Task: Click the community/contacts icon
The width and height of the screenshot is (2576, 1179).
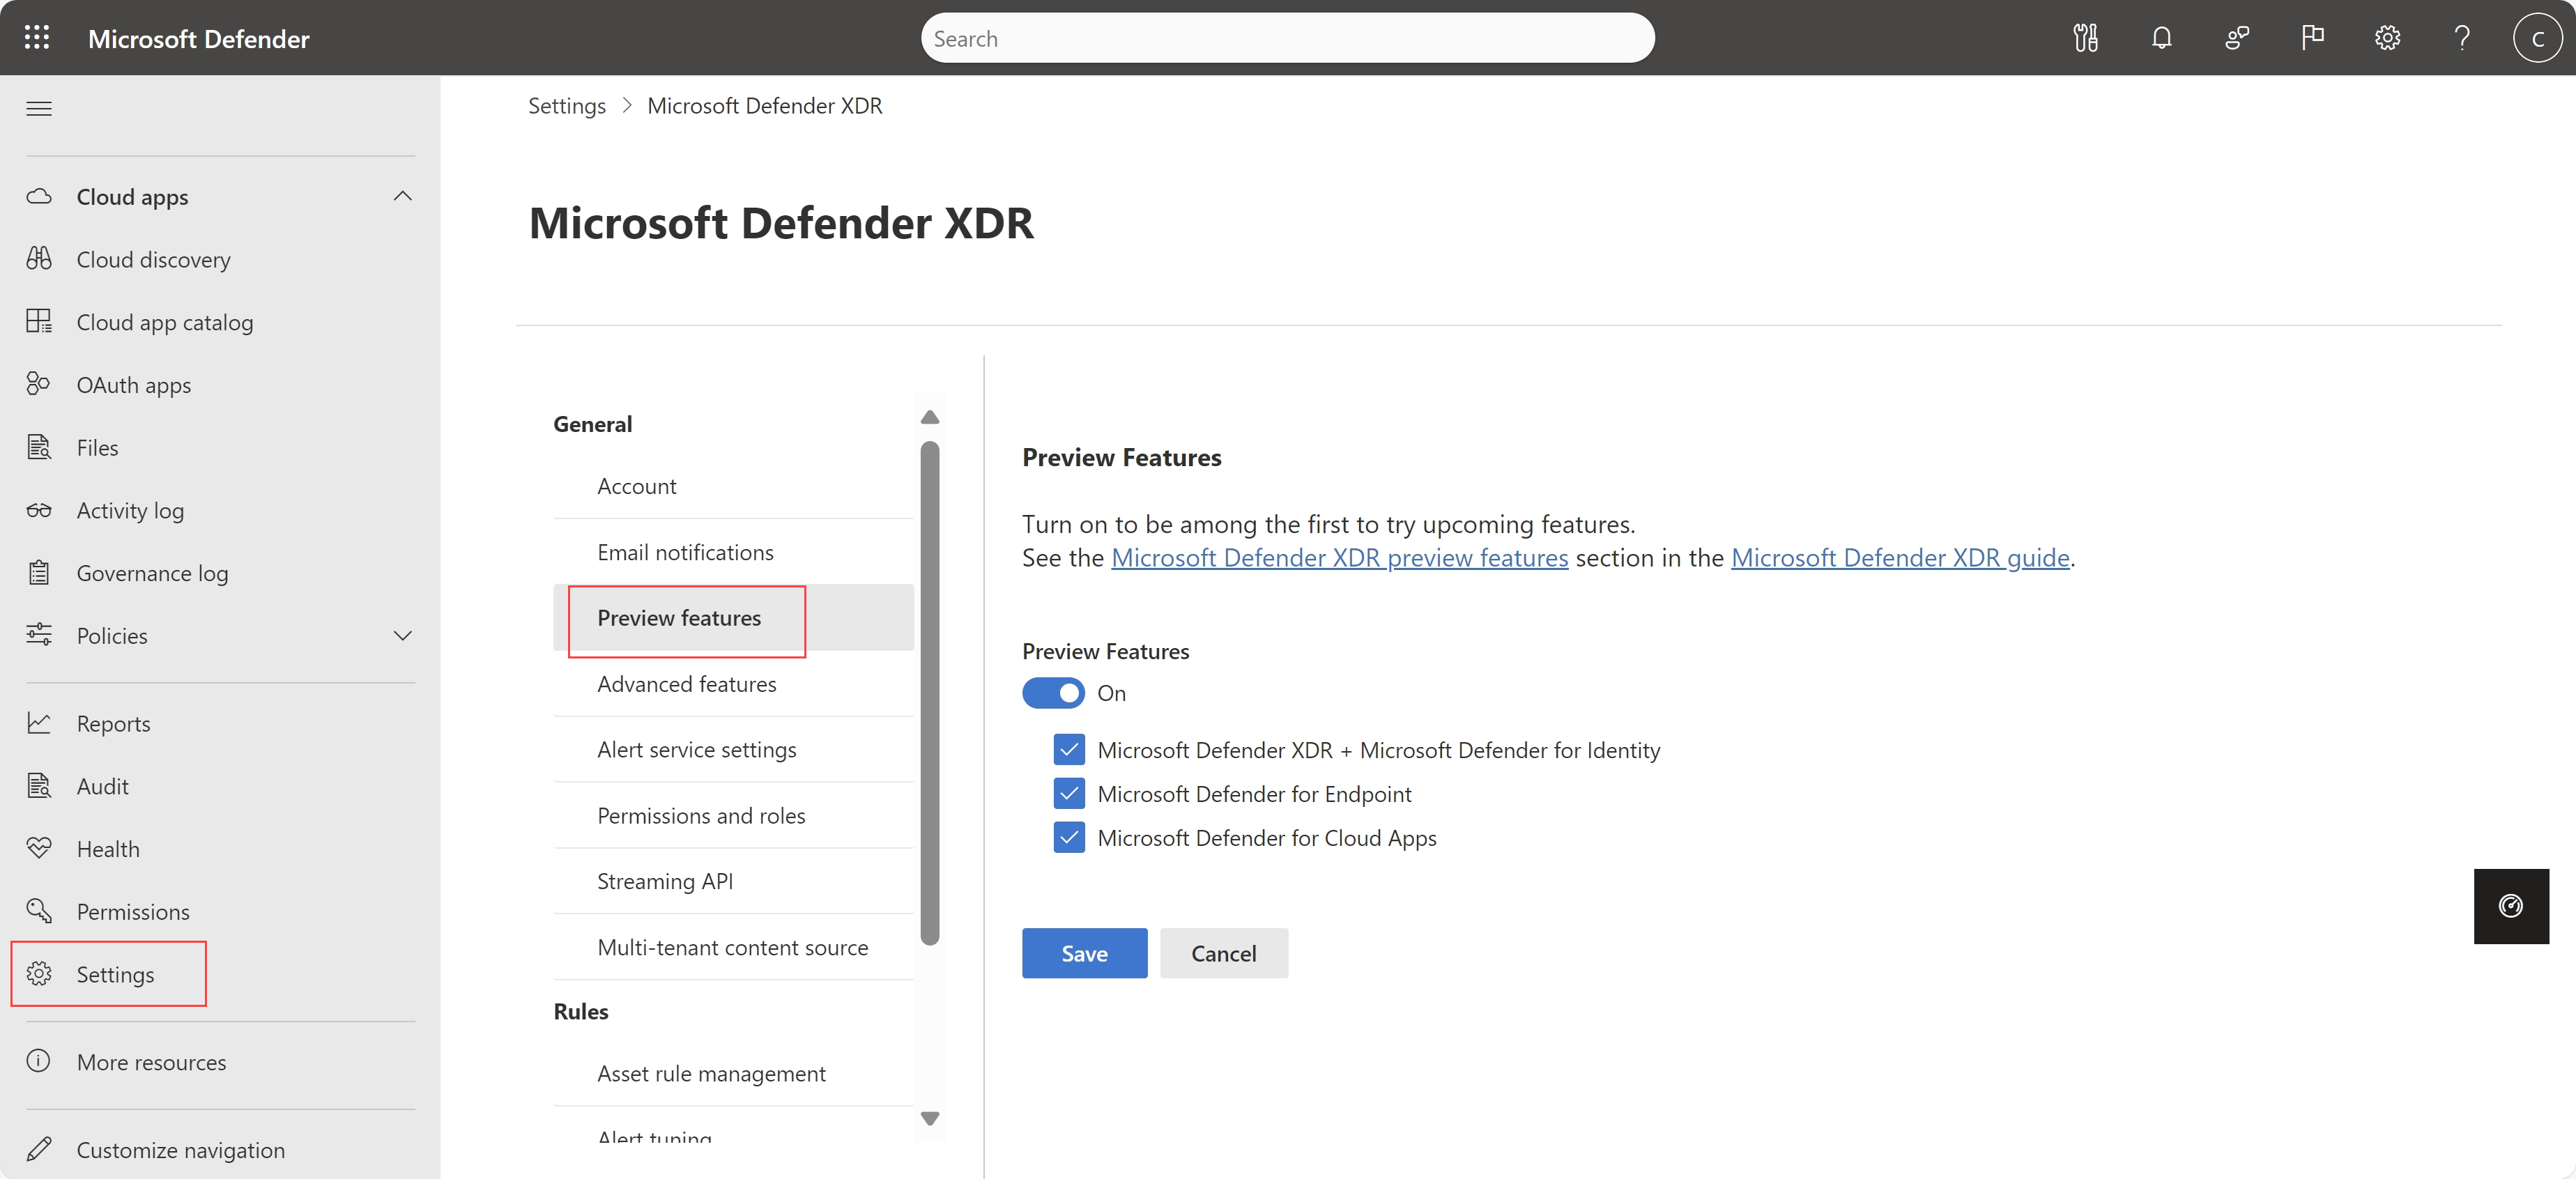Action: point(2236,38)
